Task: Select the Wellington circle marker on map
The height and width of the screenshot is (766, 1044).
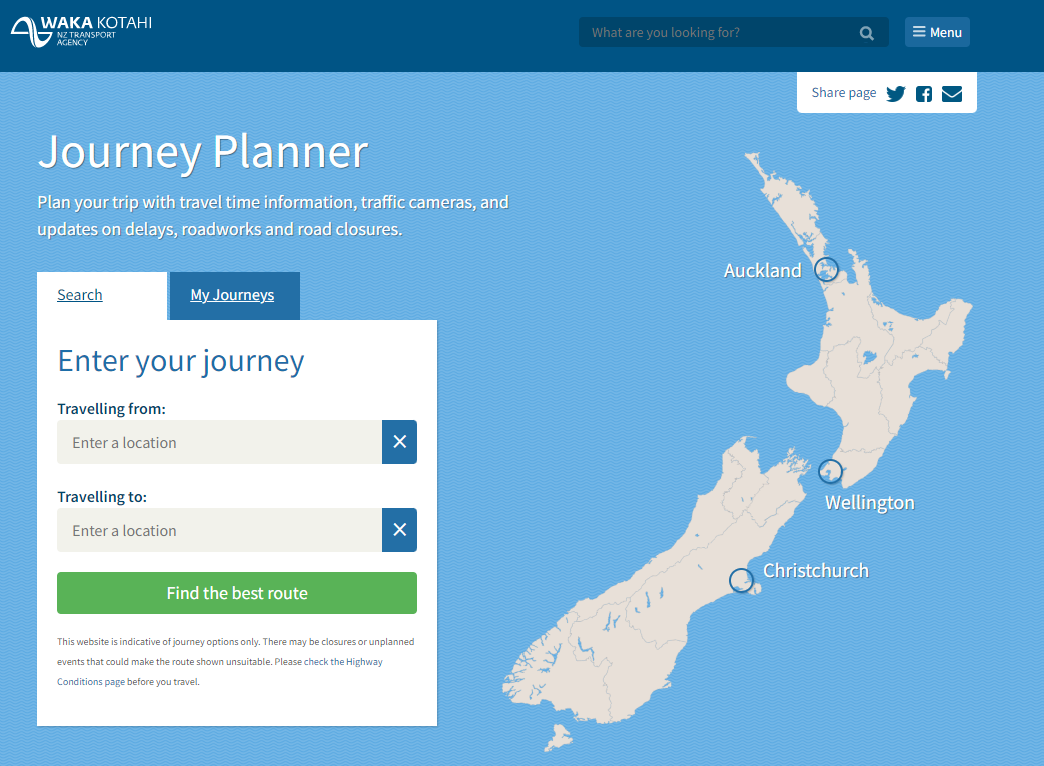Action: click(x=830, y=471)
